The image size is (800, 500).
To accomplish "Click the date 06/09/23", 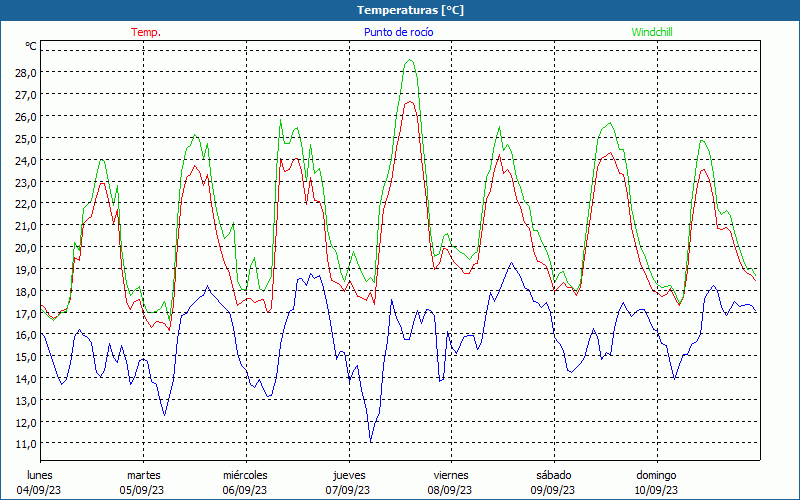I will [x=245, y=490].
